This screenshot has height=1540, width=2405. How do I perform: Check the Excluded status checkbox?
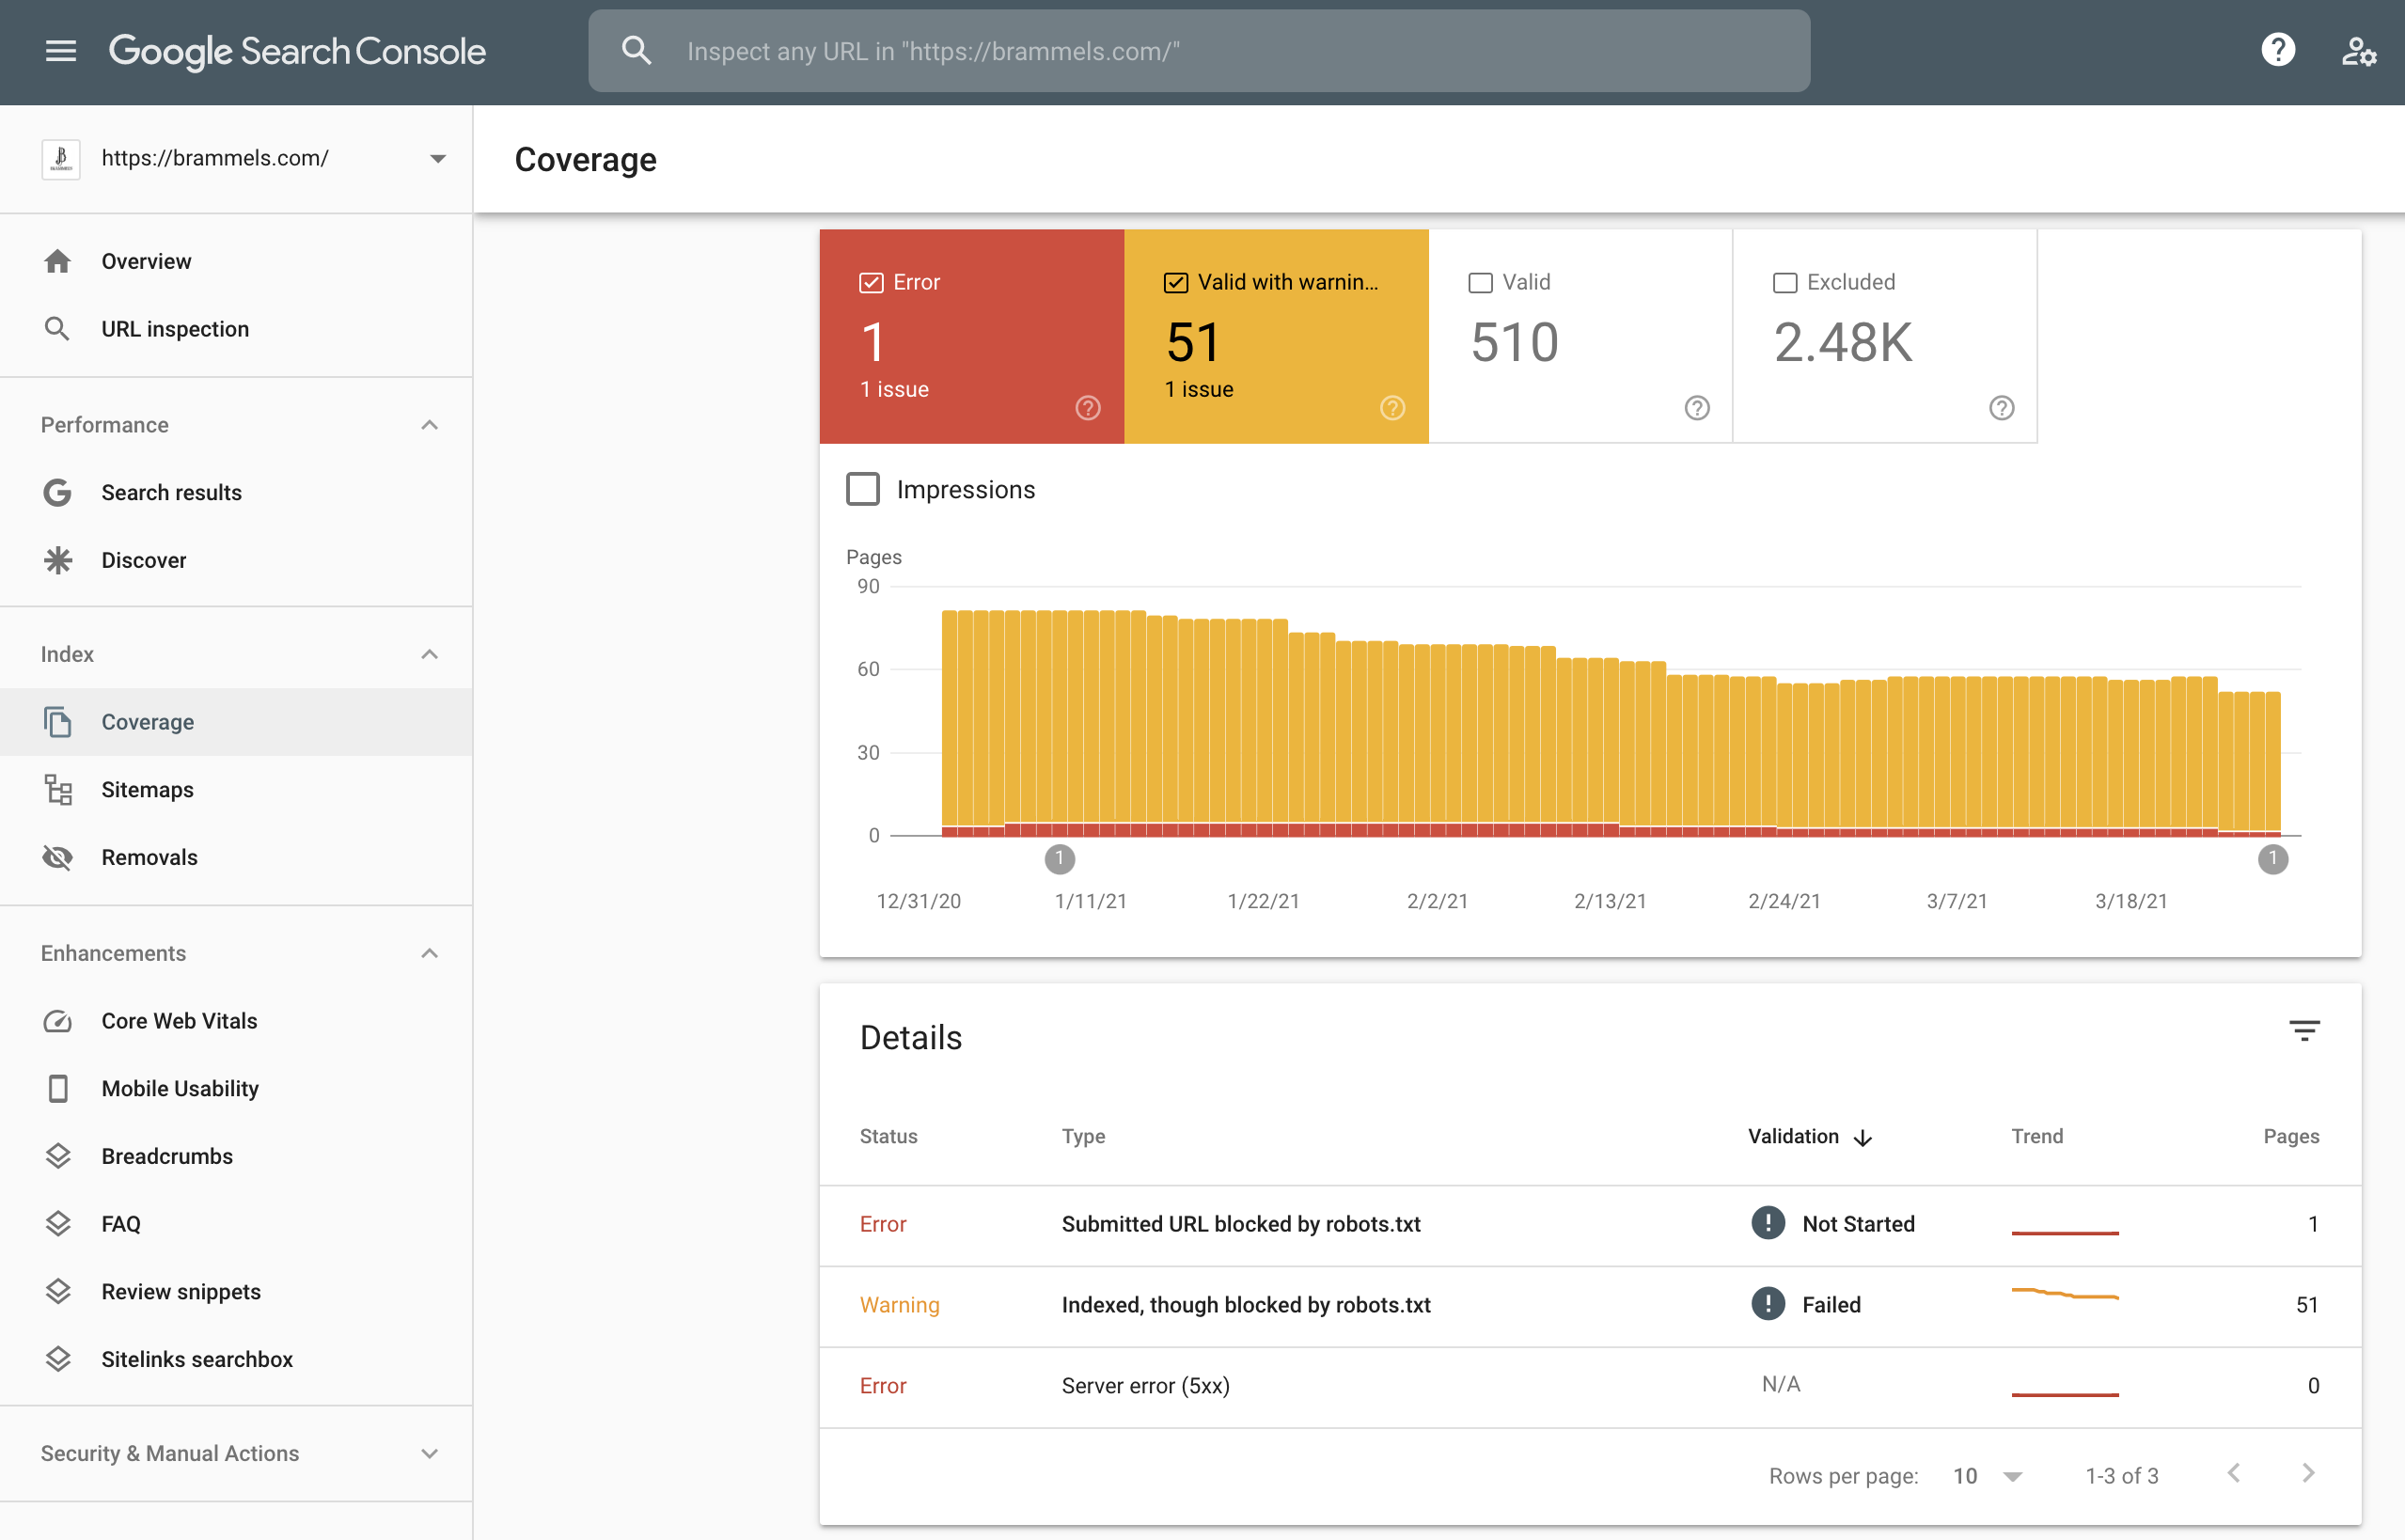coord(1785,283)
